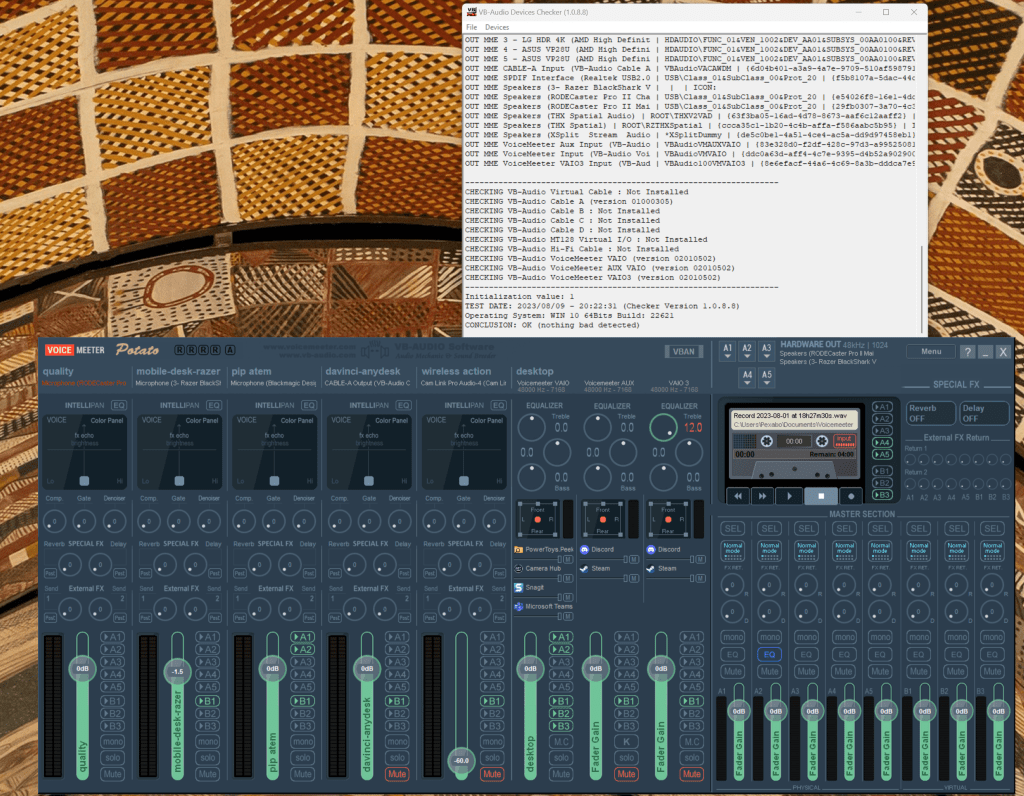Turn on the Delay special FX

click(984, 413)
